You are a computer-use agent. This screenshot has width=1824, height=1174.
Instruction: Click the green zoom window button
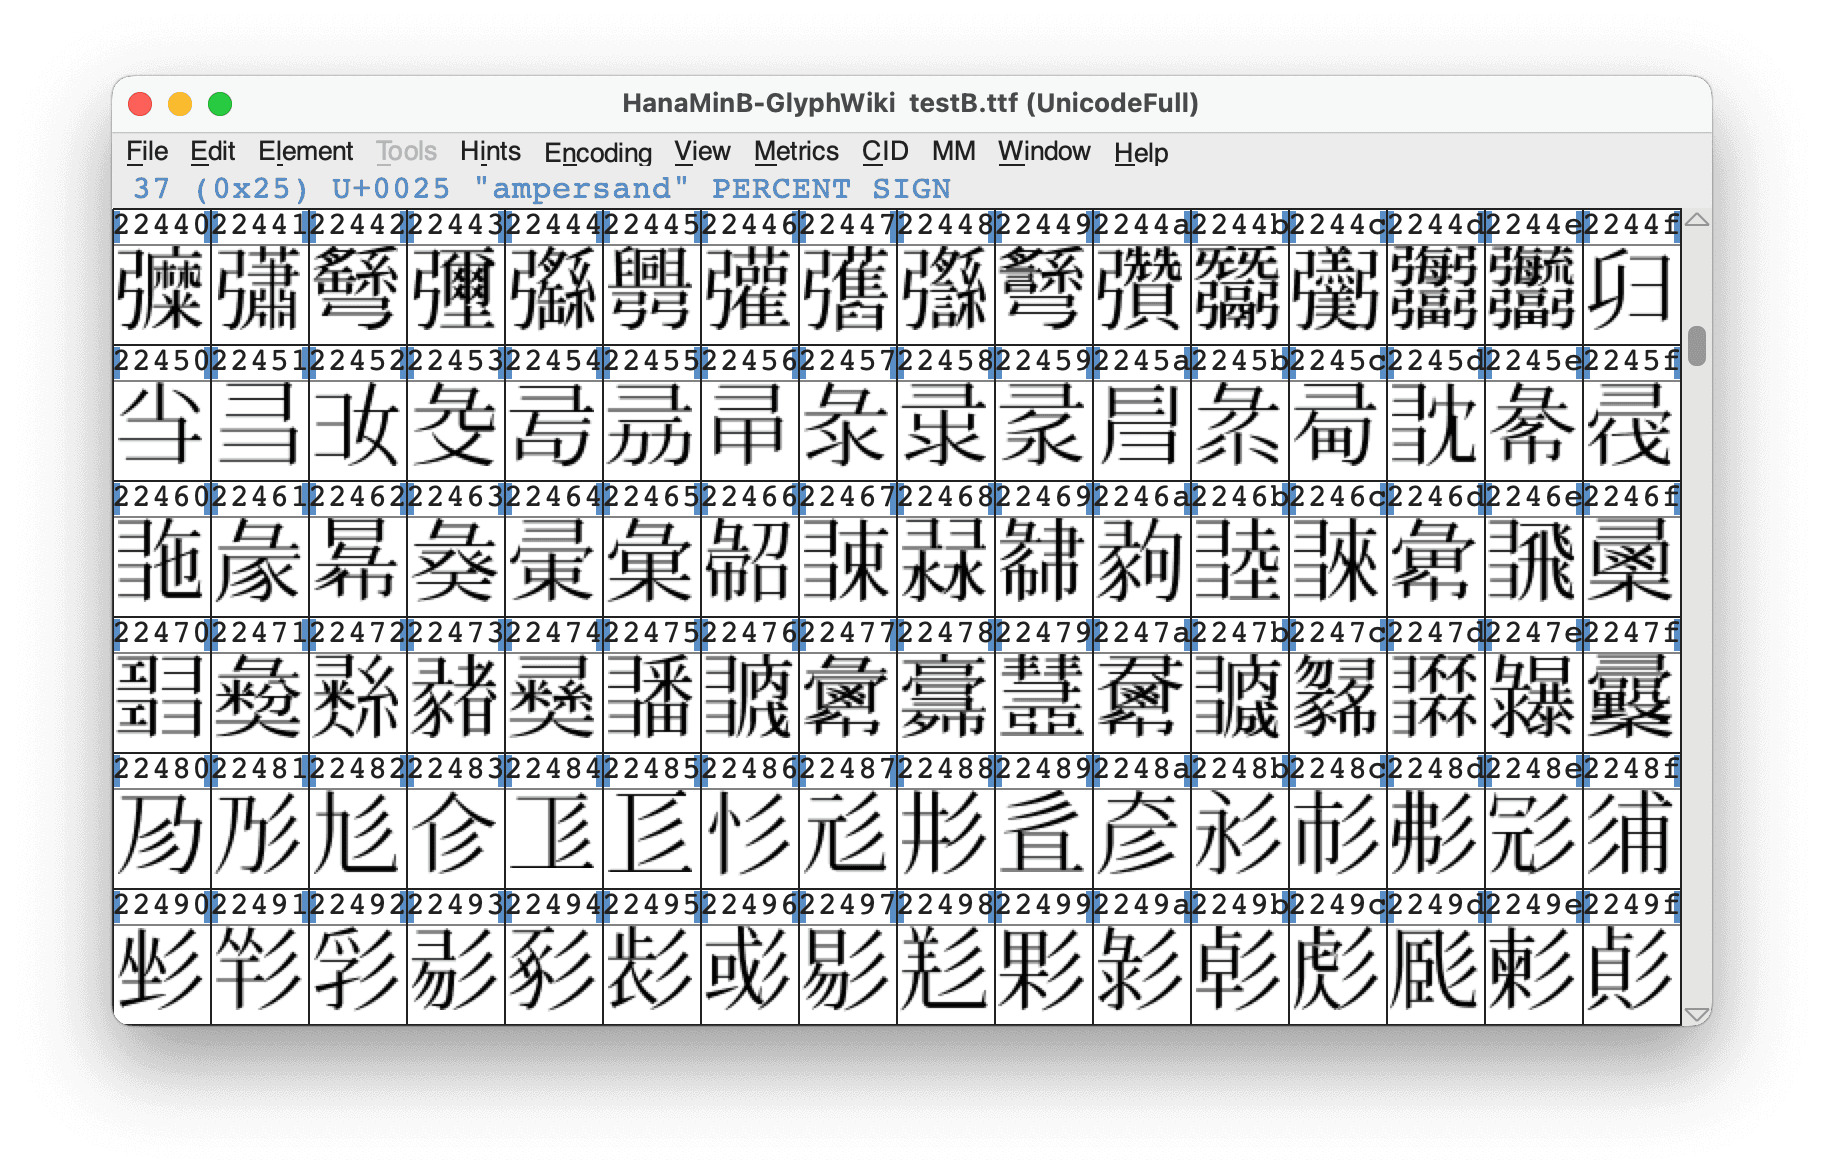(x=220, y=104)
